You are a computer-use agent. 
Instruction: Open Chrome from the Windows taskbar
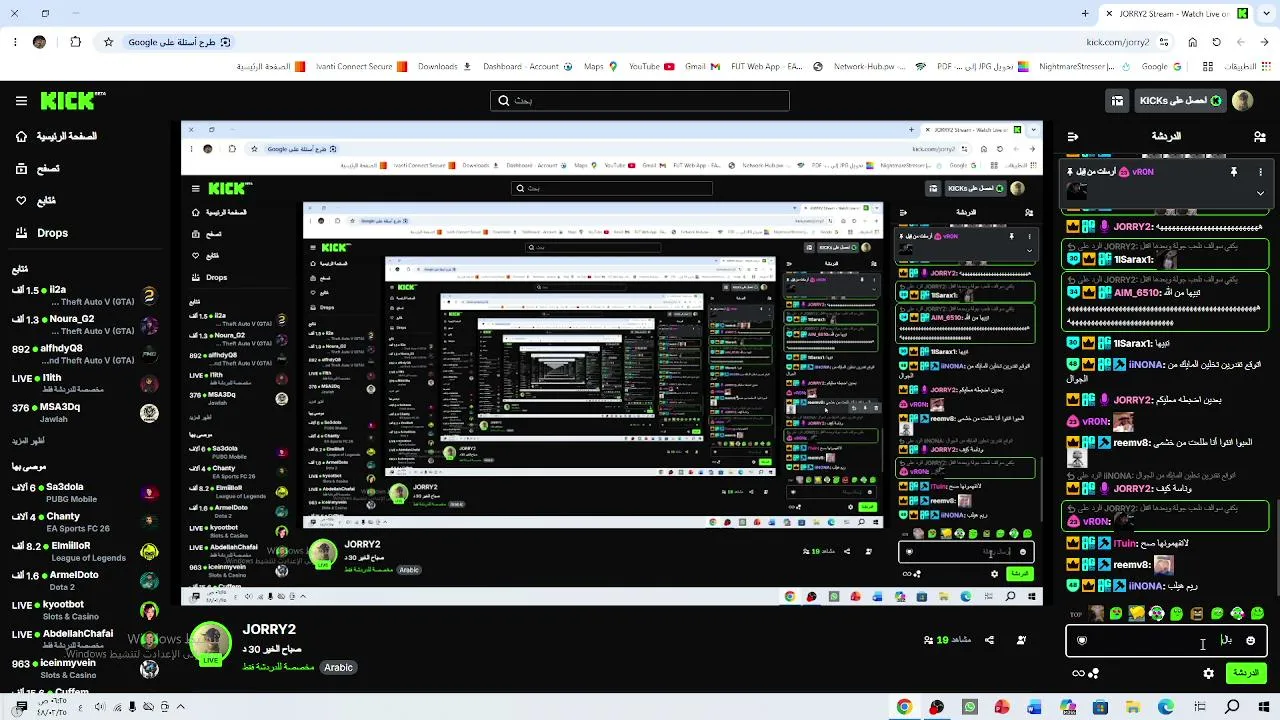[x=904, y=707]
